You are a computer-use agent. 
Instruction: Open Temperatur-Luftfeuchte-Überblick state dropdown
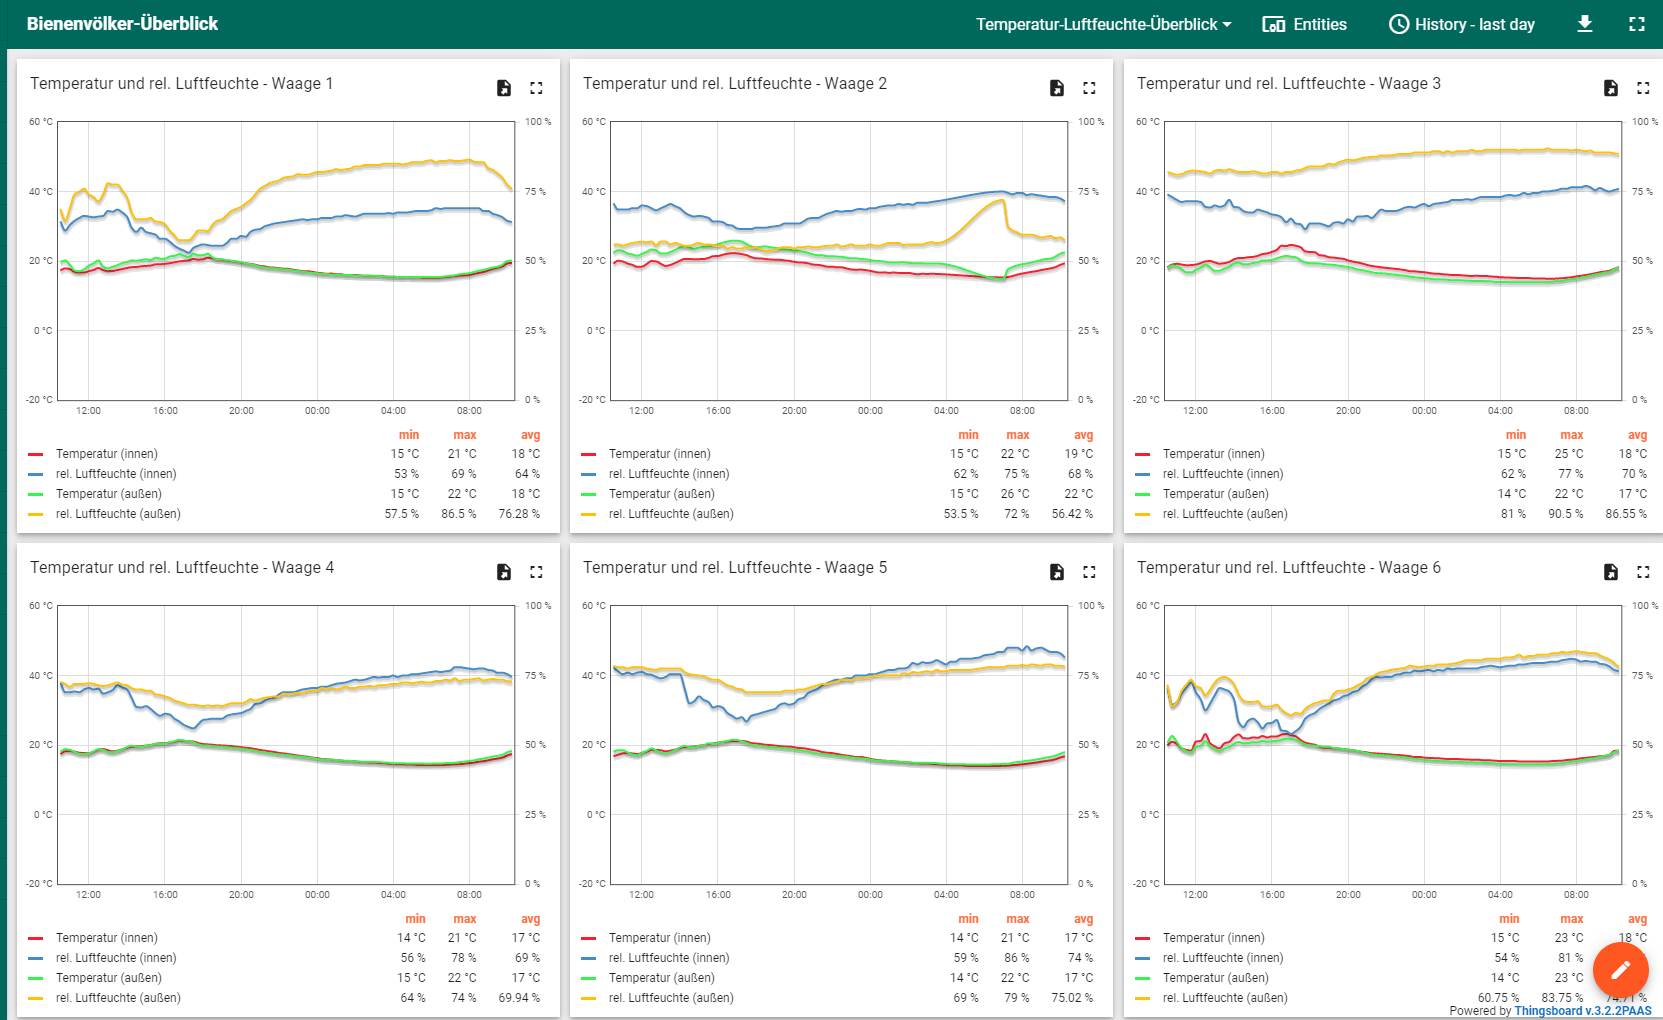click(x=1103, y=24)
